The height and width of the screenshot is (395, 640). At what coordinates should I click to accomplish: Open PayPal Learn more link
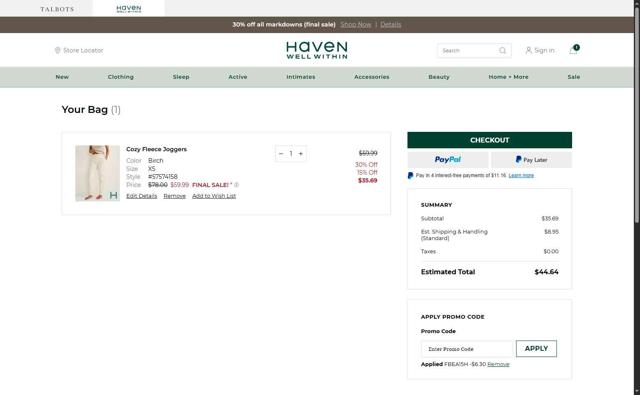pyautogui.click(x=521, y=175)
